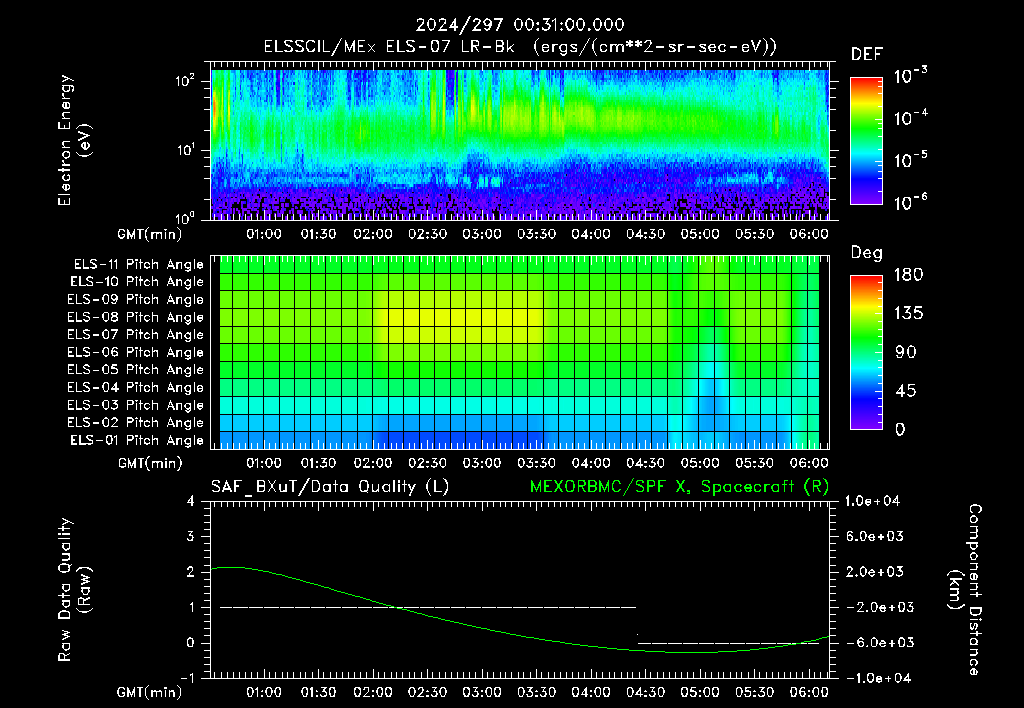Image resolution: width=1024 pixels, height=708 pixels.
Task: Click the 10^-3 value on DEF scale
Action: click(x=910, y=75)
